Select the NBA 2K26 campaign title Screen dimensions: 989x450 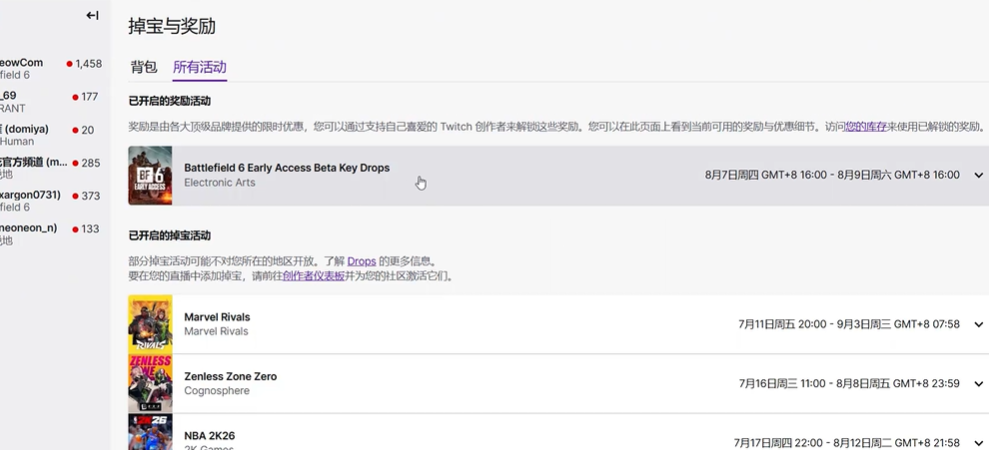click(x=209, y=435)
